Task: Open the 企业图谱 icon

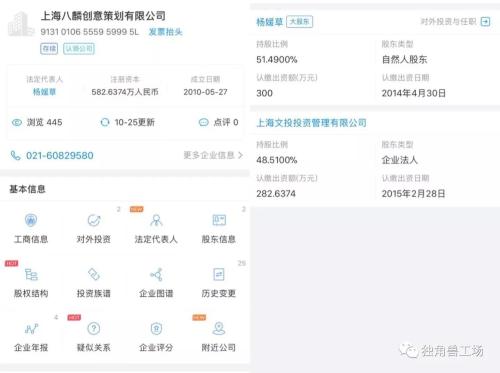Action: pos(156,275)
